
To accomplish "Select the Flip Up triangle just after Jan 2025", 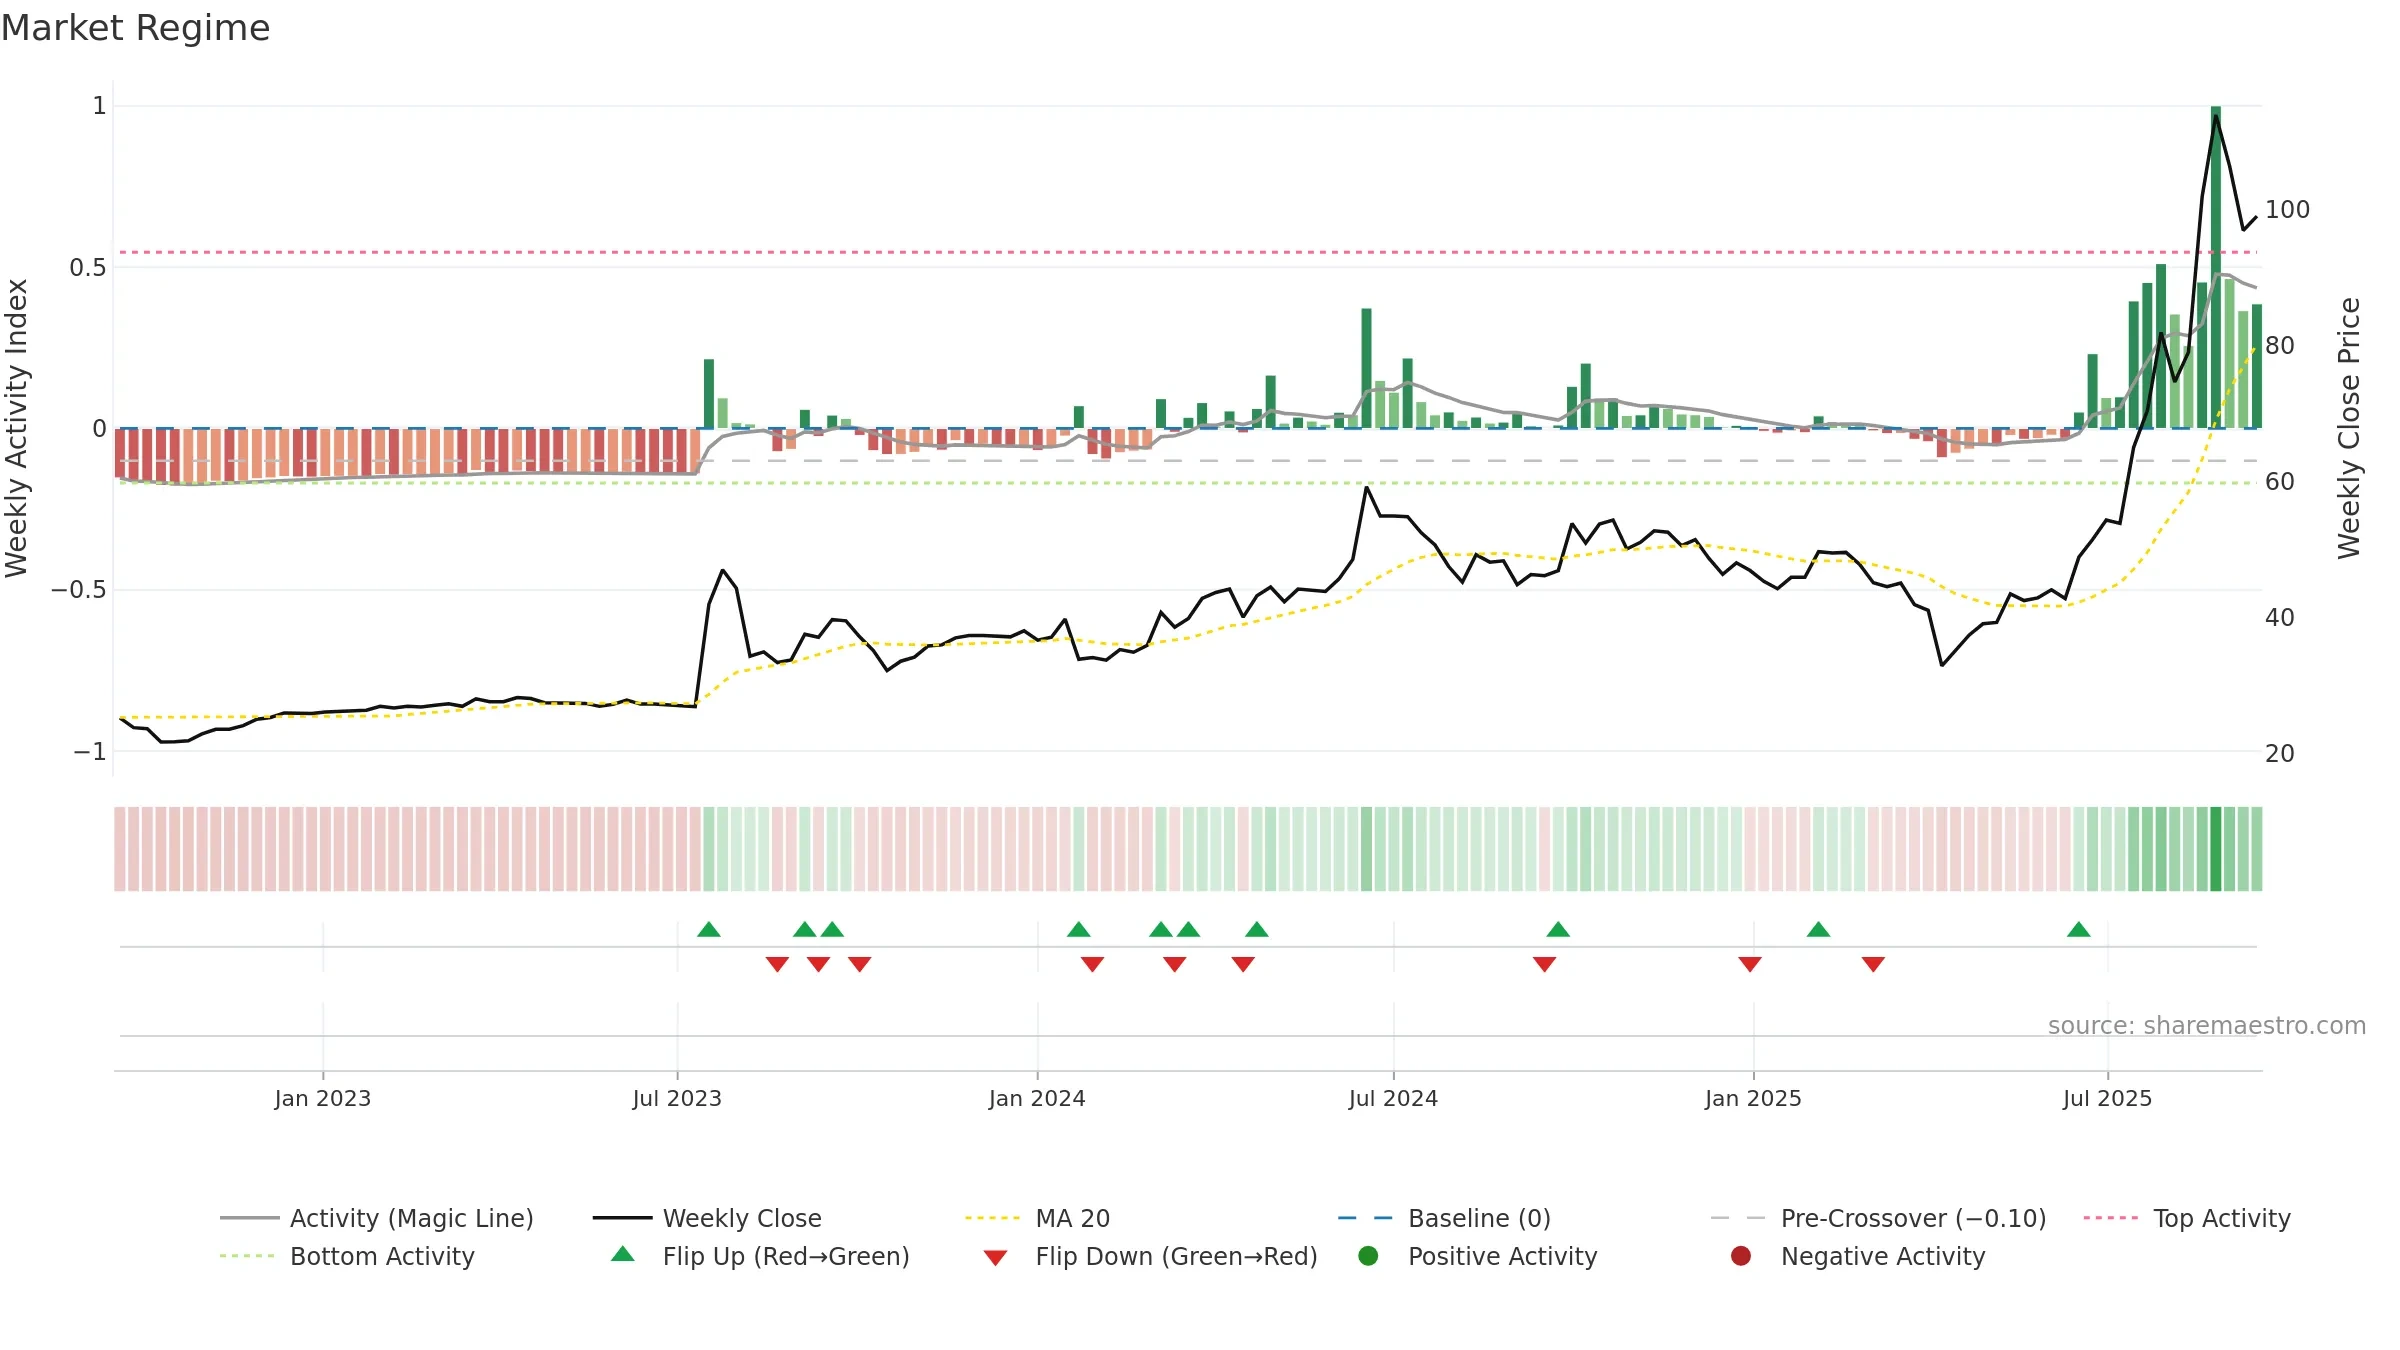I will click(x=1819, y=930).
